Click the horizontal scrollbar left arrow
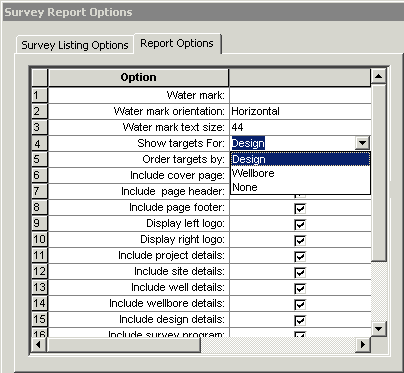The image size is (404, 373). 39,344
